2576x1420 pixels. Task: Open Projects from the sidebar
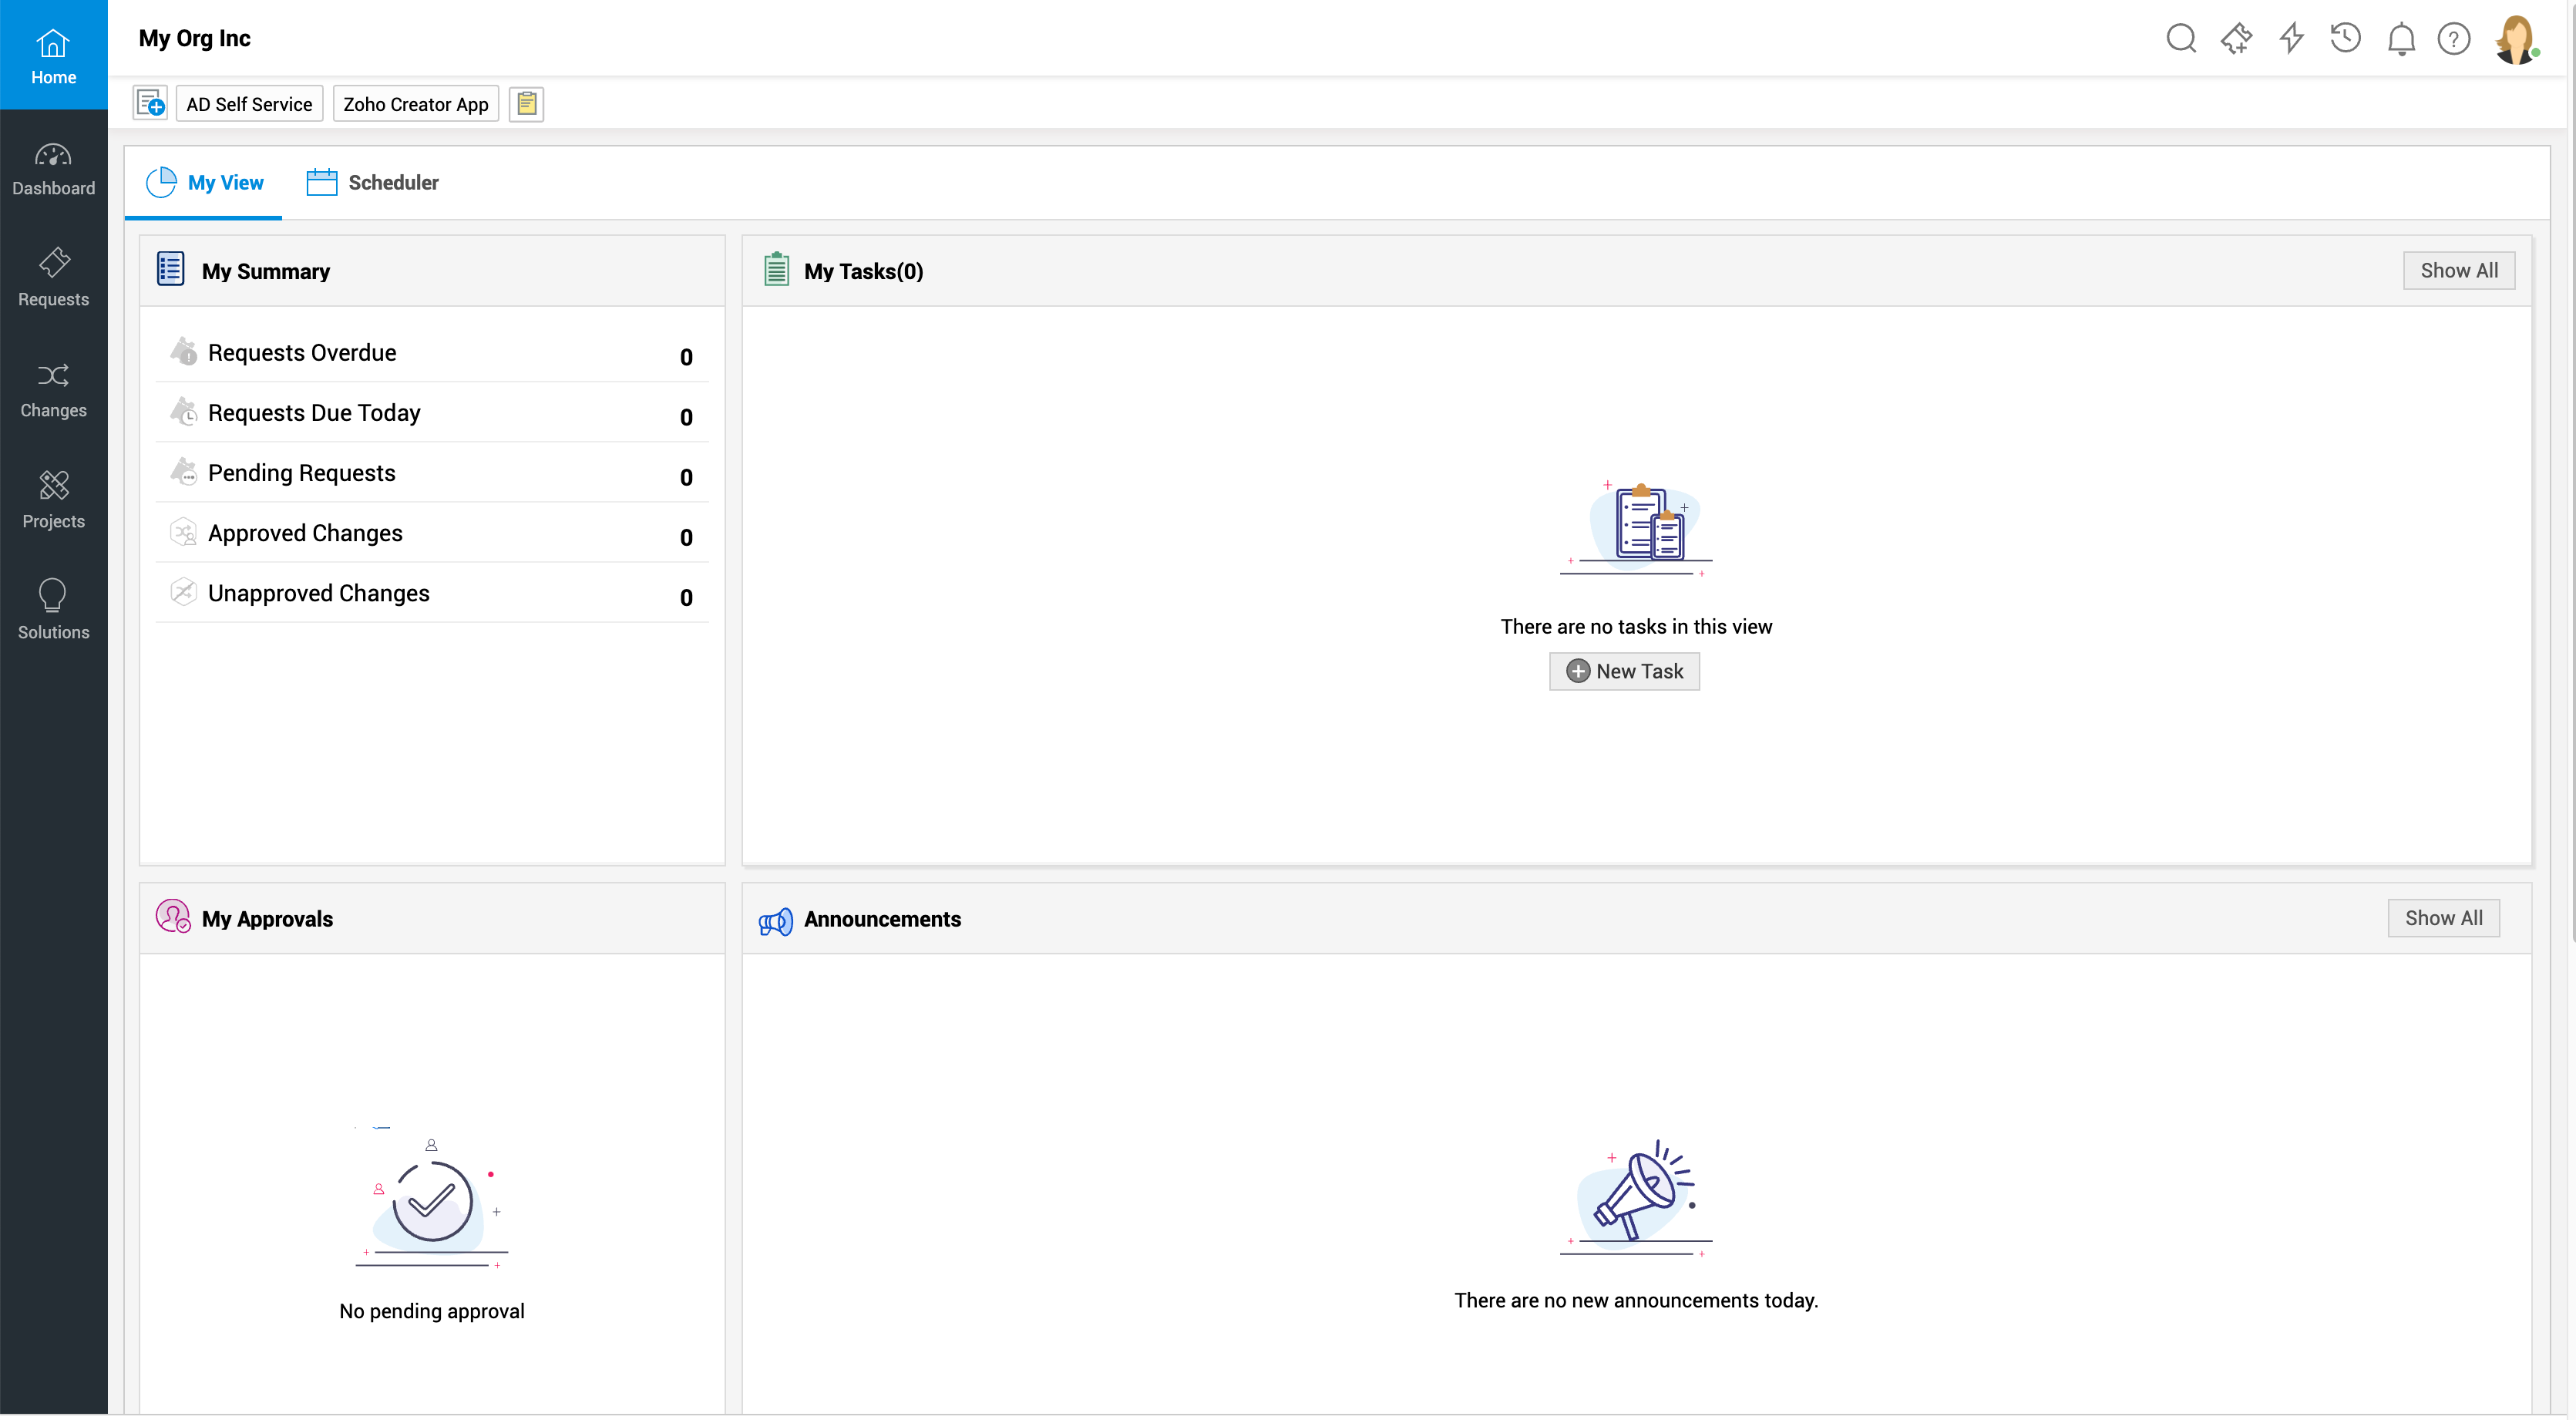coord(54,500)
